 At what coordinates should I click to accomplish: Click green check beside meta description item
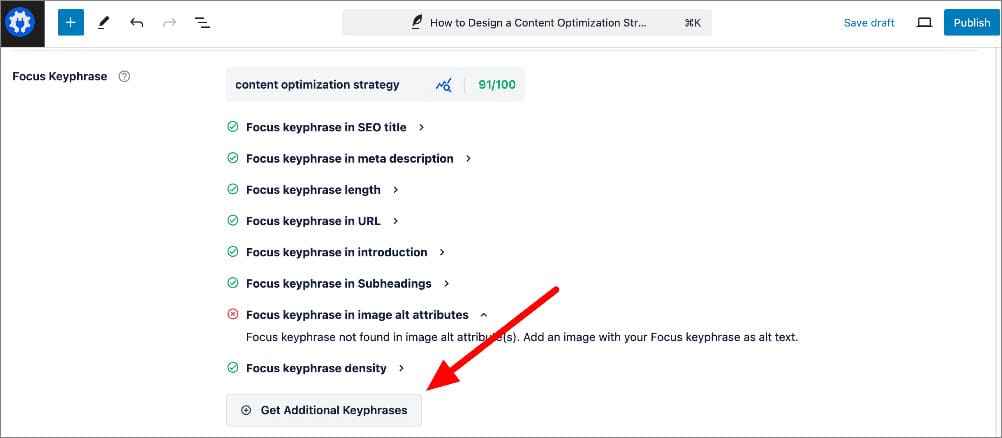(x=233, y=158)
